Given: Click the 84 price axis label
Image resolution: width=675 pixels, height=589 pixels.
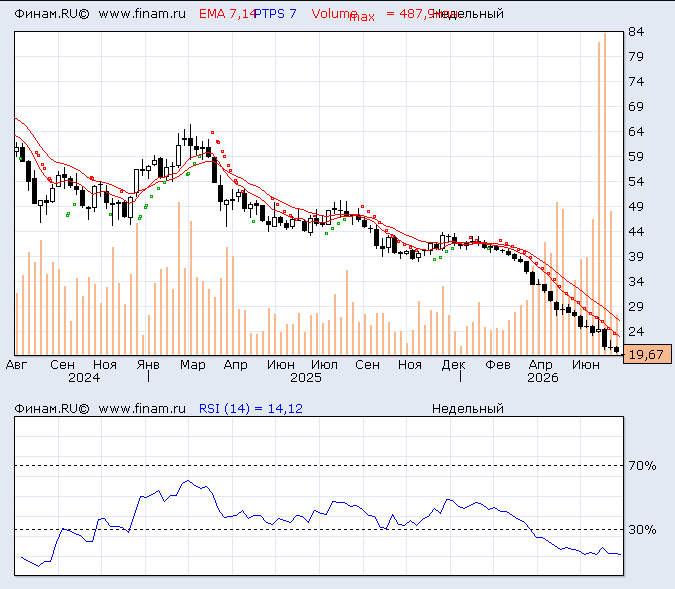Looking at the screenshot, I should (636, 31).
